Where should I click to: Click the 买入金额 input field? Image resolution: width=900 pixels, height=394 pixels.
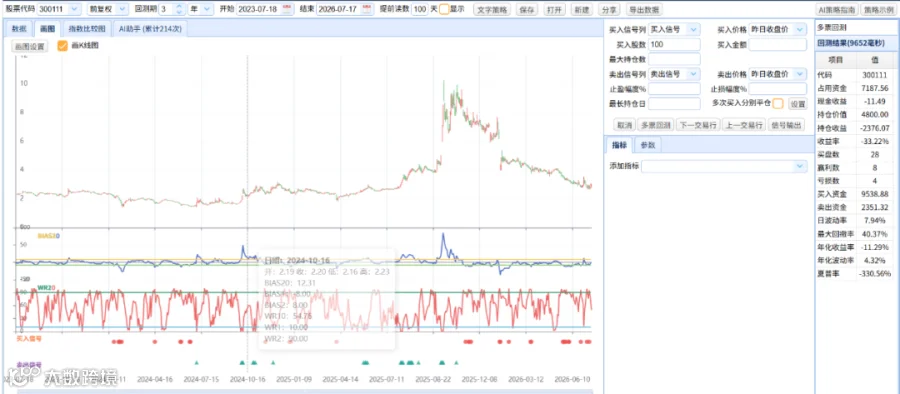pyautogui.click(x=778, y=45)
